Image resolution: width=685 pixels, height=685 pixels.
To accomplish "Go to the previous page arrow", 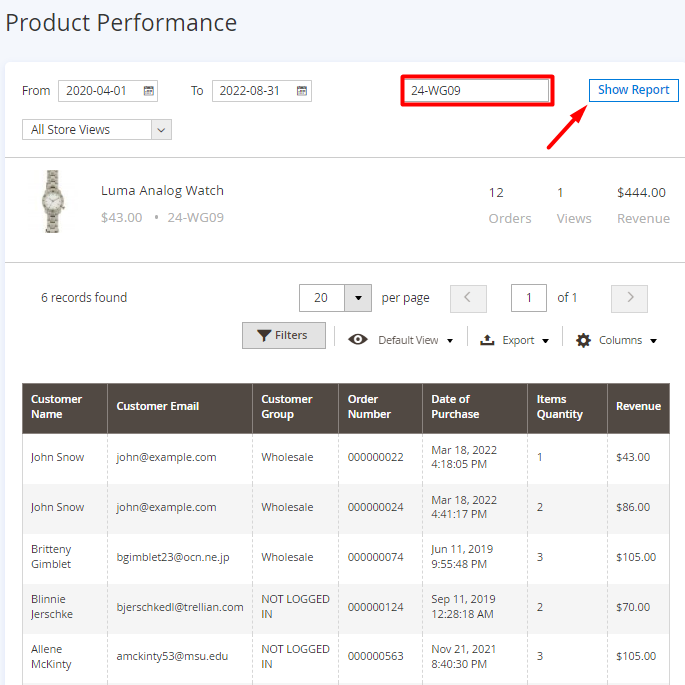I will point(468,298).
